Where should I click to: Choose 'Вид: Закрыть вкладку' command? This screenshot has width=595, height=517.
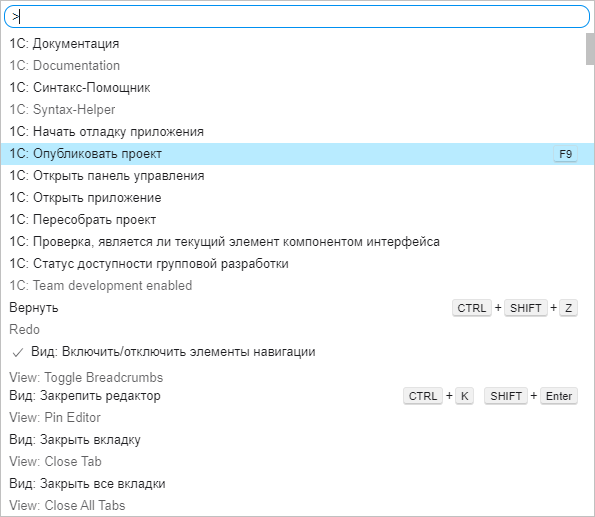tap(75, 440)
